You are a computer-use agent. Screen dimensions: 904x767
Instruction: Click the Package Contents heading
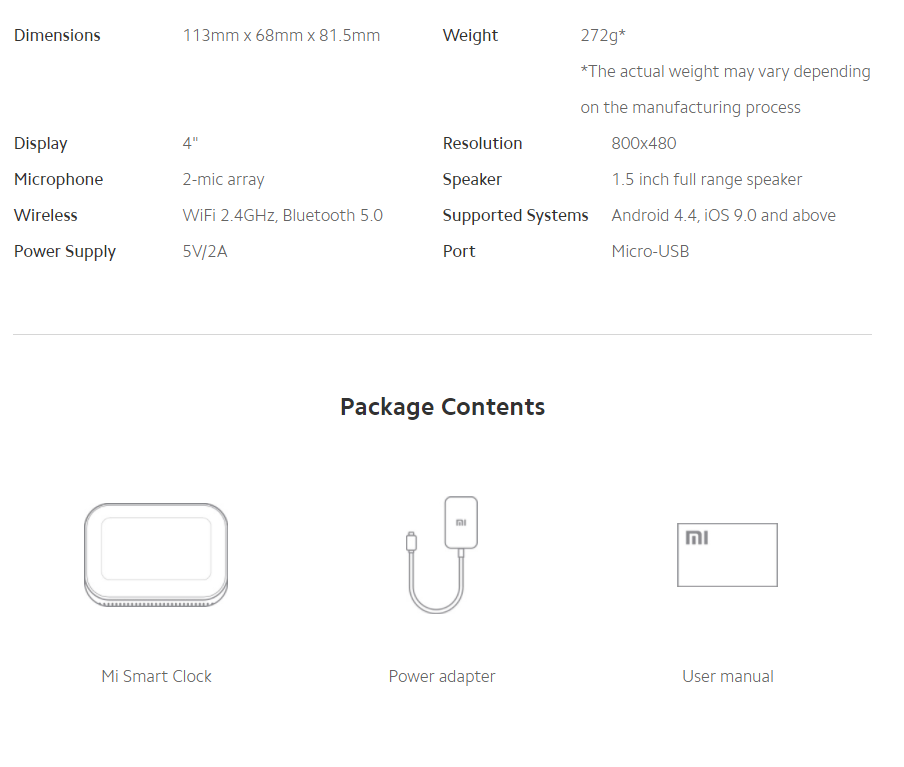[x=442, y=407]
